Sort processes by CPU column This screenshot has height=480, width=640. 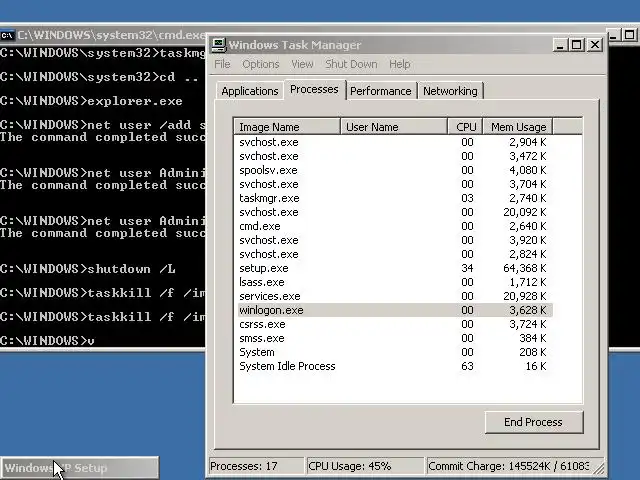[465, 127]
